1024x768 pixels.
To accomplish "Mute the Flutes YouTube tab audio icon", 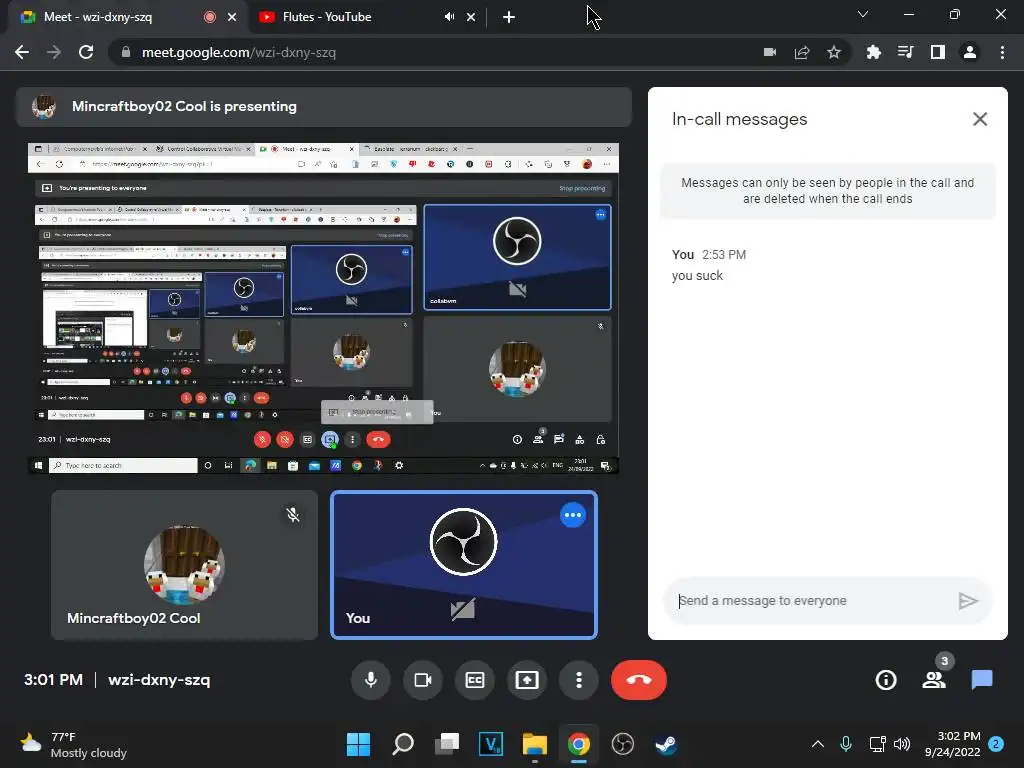I will pos(449,17).
